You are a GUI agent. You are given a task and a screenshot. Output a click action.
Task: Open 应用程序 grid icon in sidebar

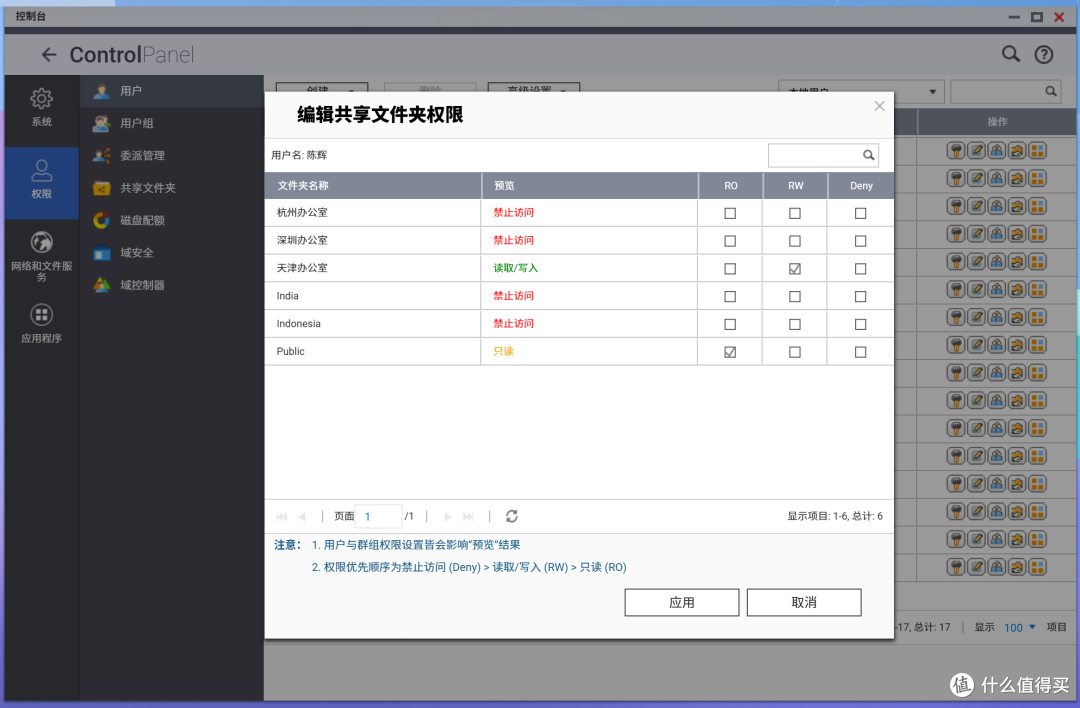click(41, 315)
